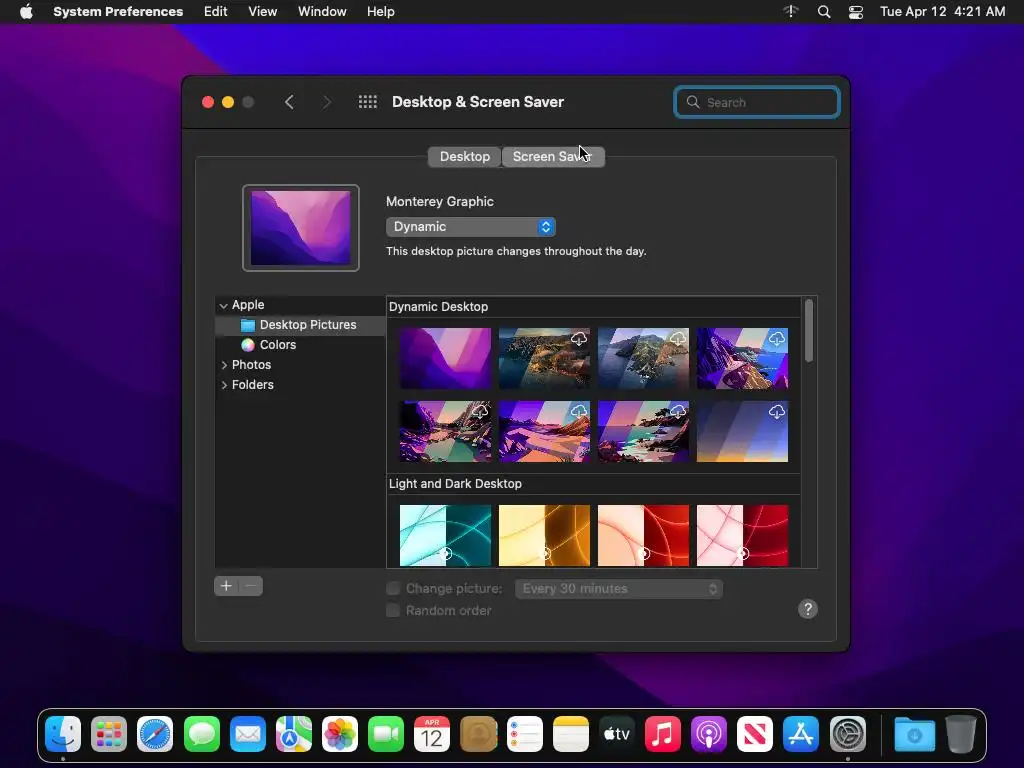Collapse the Apple tree section

coord(223,305)
